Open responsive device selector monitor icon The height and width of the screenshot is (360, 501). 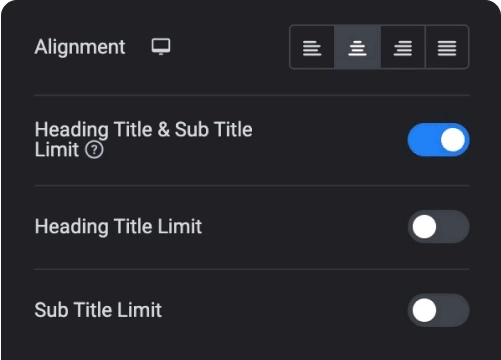click(161, 46)
